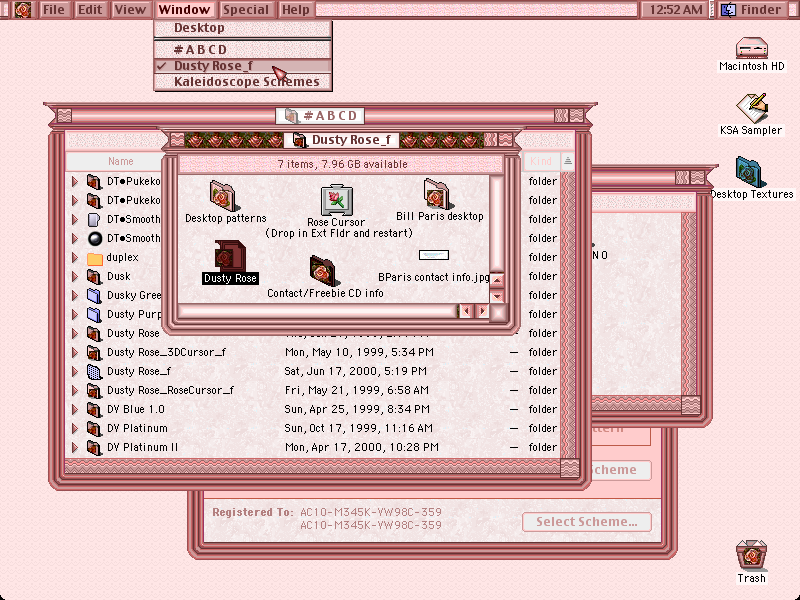Screen dimensions: 800x600
Task: Expand the duplex folder disclosure triangle
Action: (75, 258)
